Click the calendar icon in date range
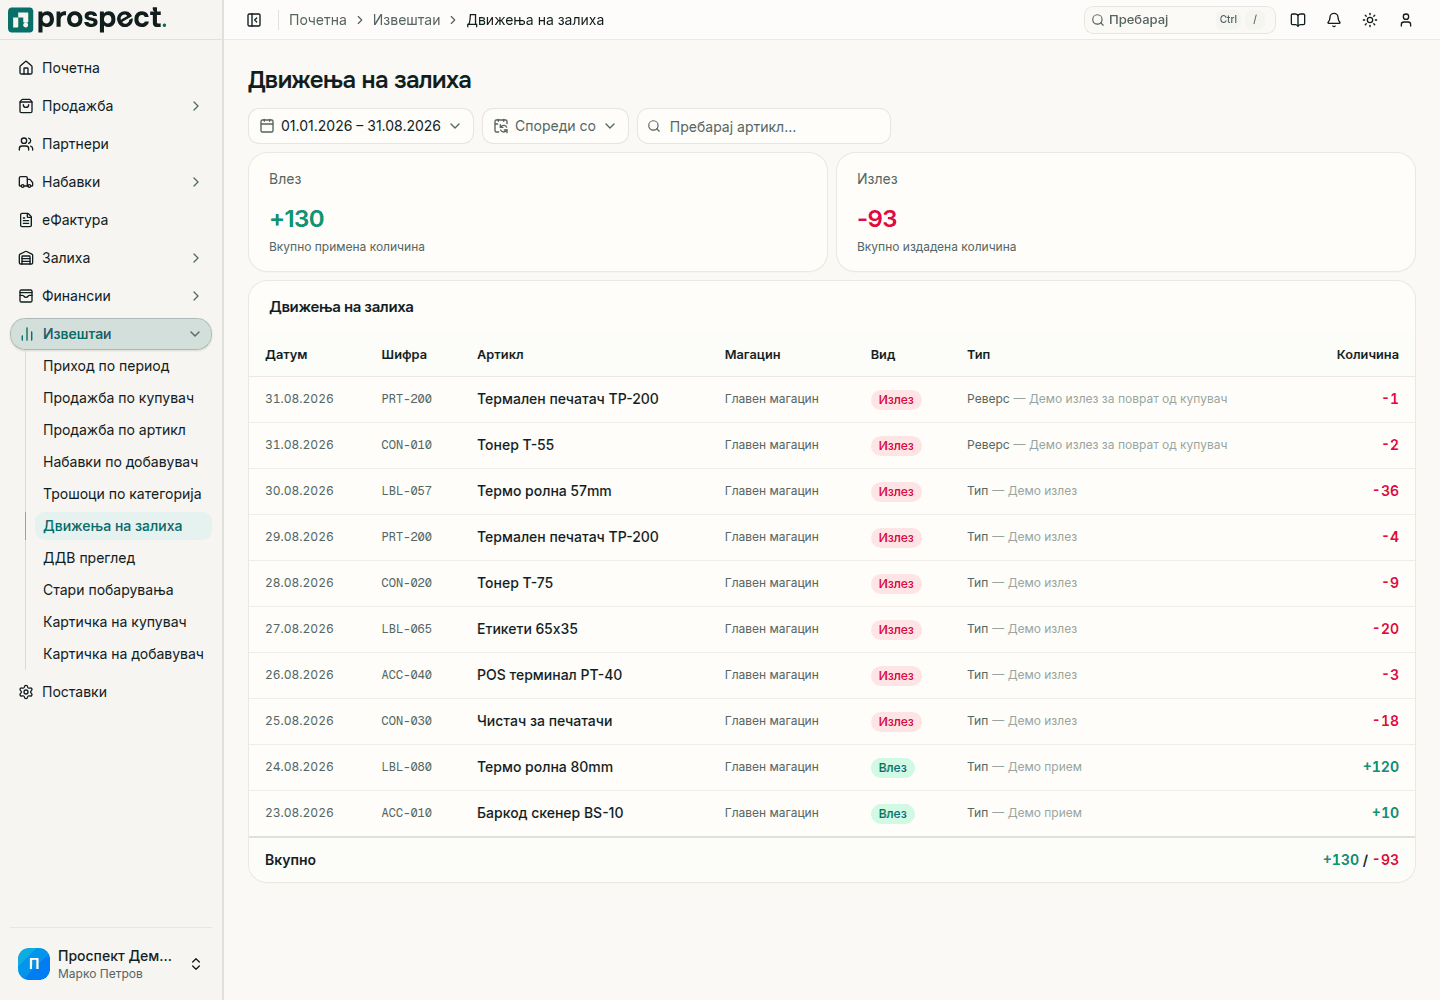This screenshot has width=1440, height=1000. (x=267, y=126)
